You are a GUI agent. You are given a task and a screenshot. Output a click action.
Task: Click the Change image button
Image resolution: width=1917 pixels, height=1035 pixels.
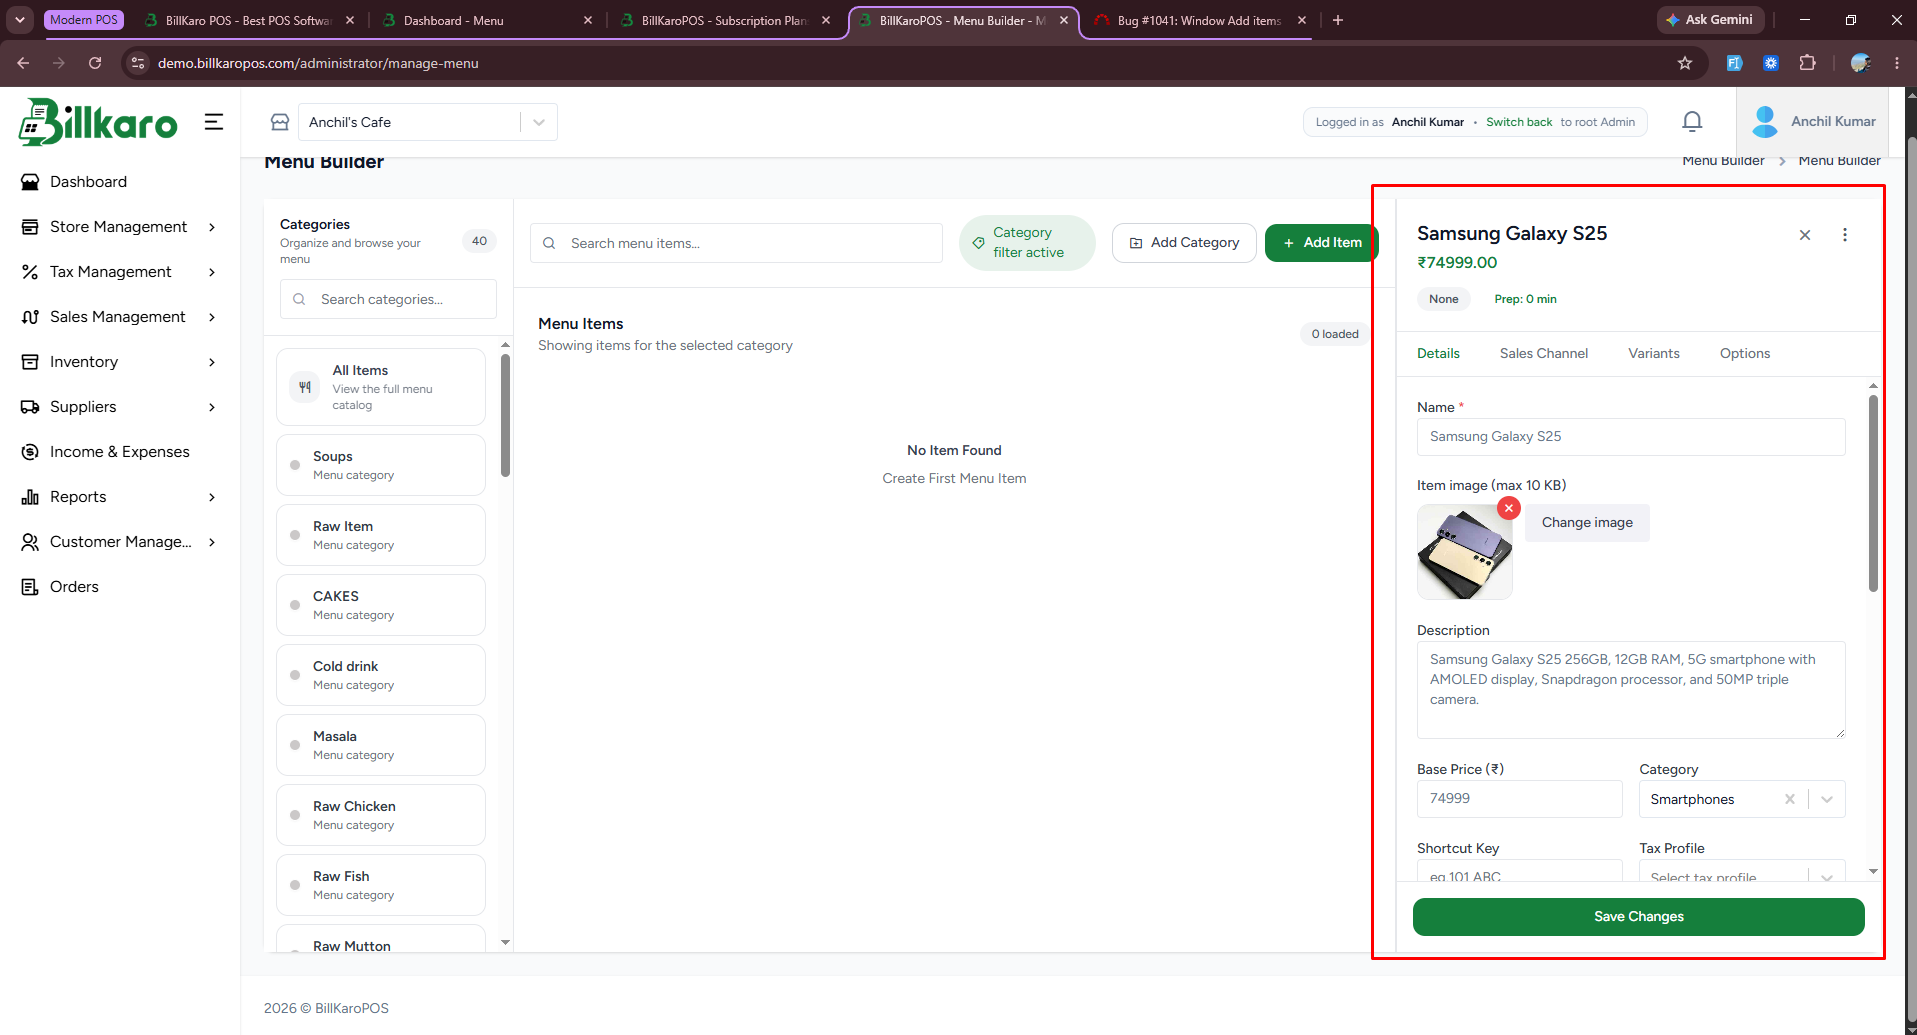[1587, 523]
